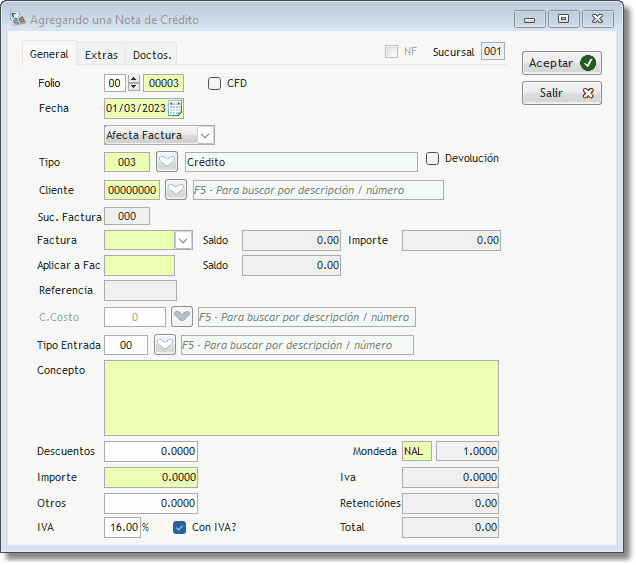This screenshot has height=565, width=636.
Task: Maximize the Nota de Crédito window
Action: (x=563, y=19)
